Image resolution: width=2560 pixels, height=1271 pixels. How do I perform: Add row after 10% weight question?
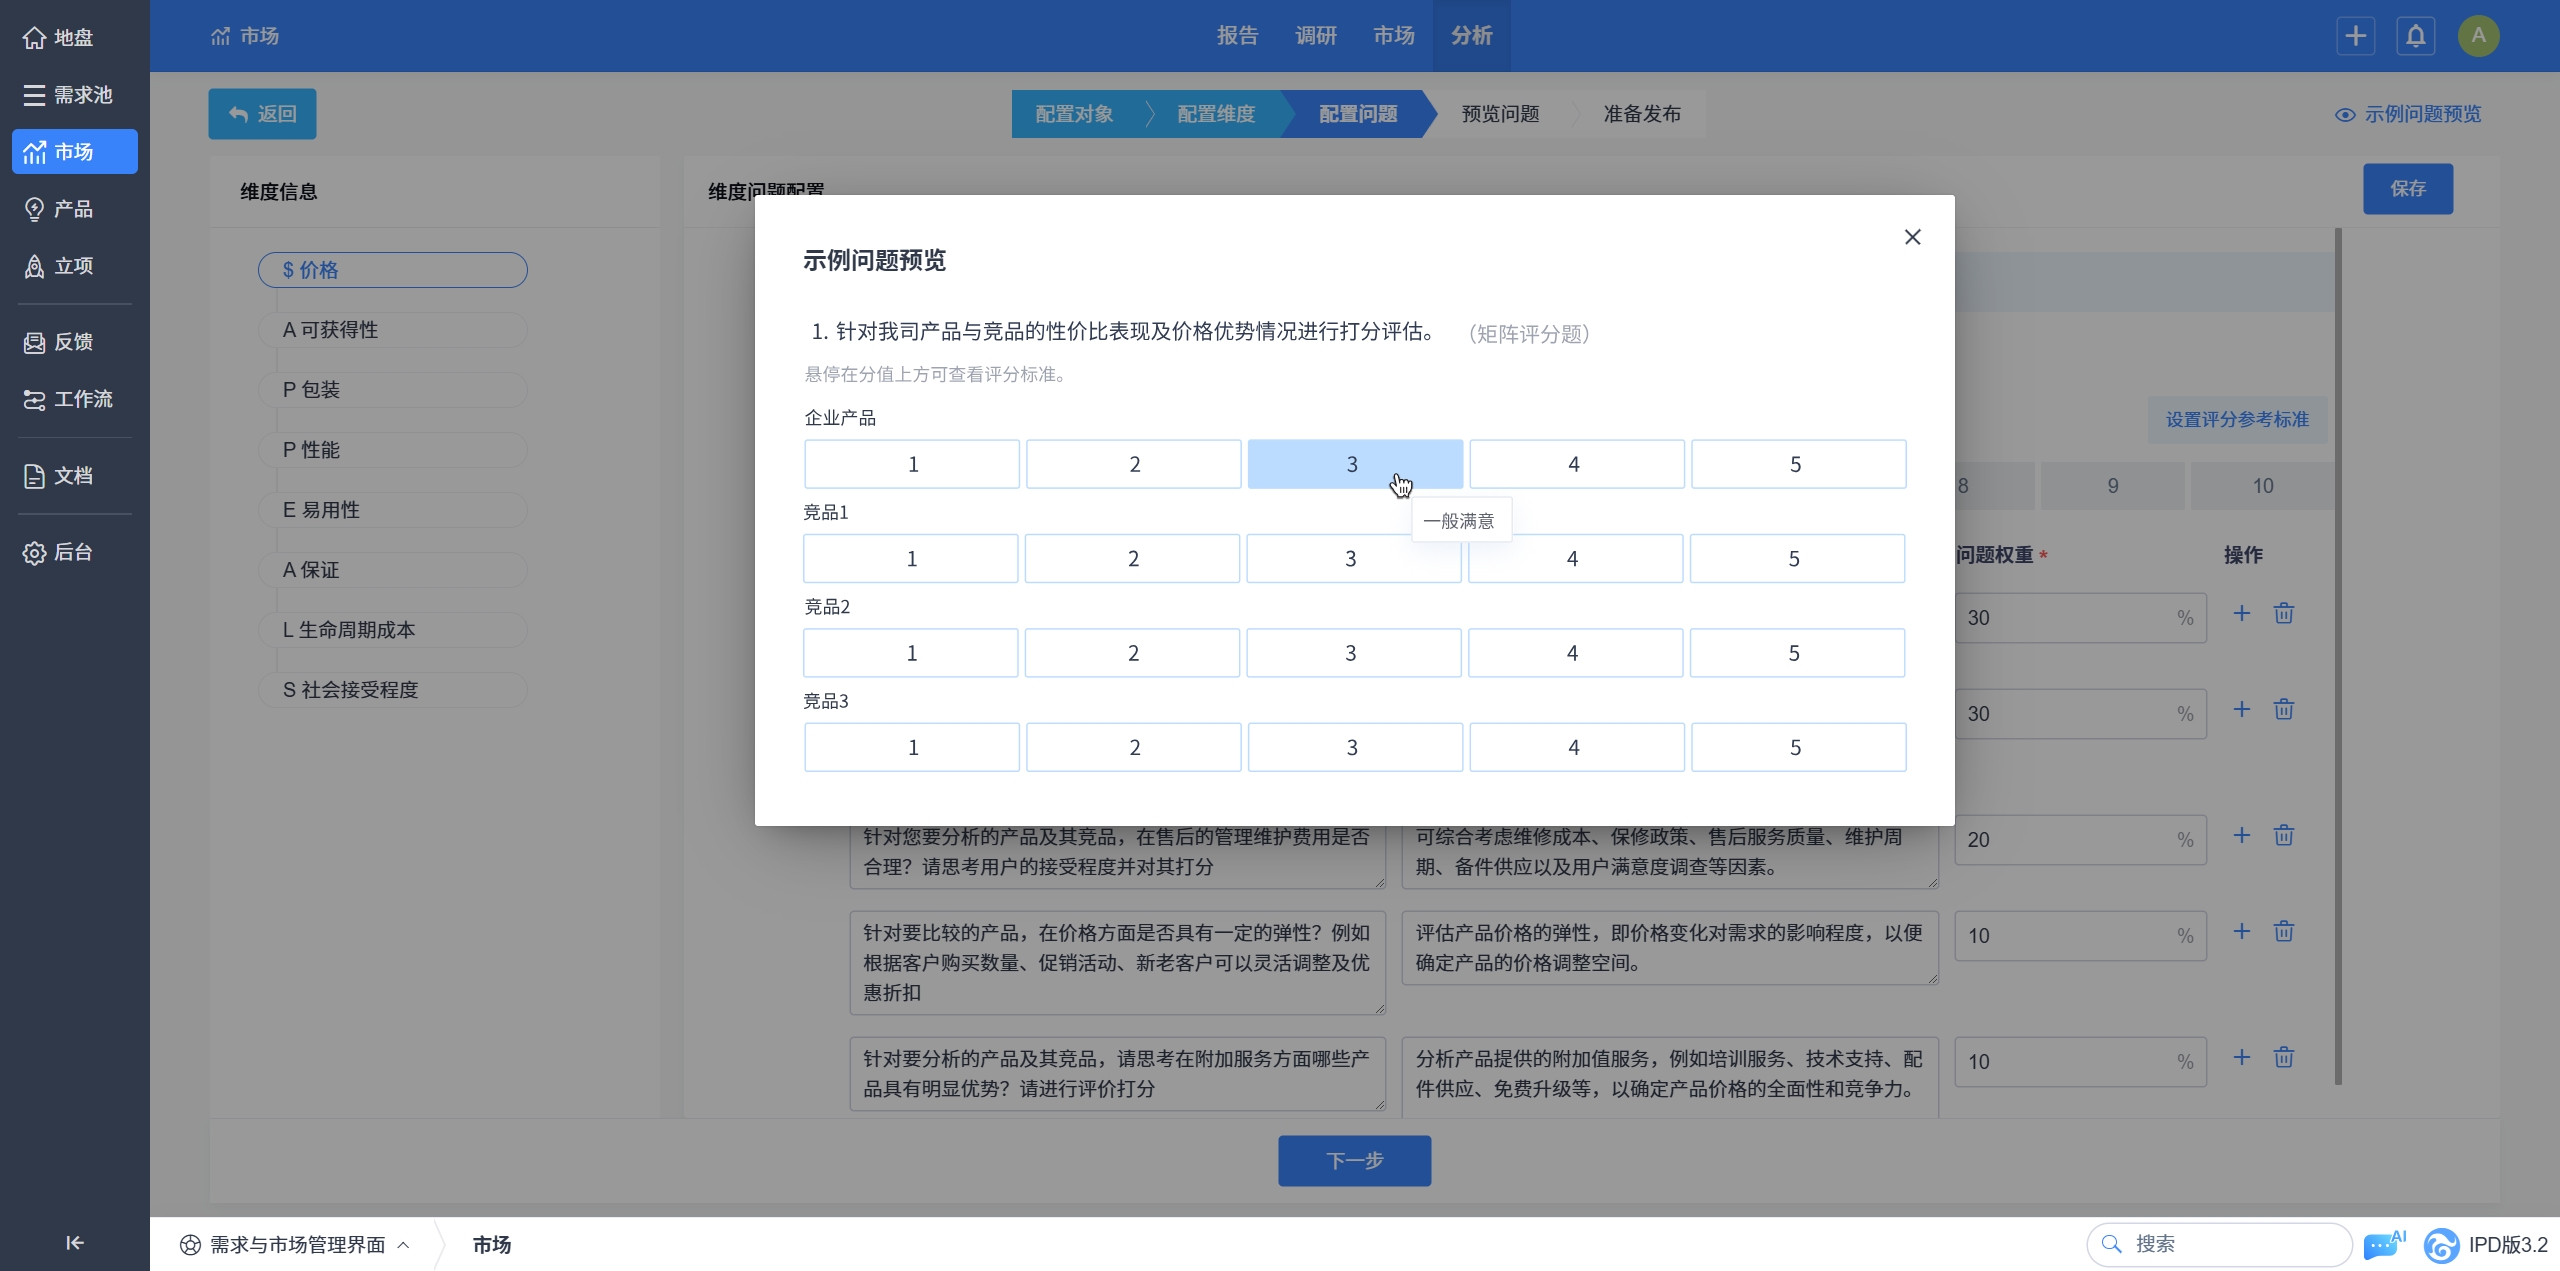click(2241, 931)
